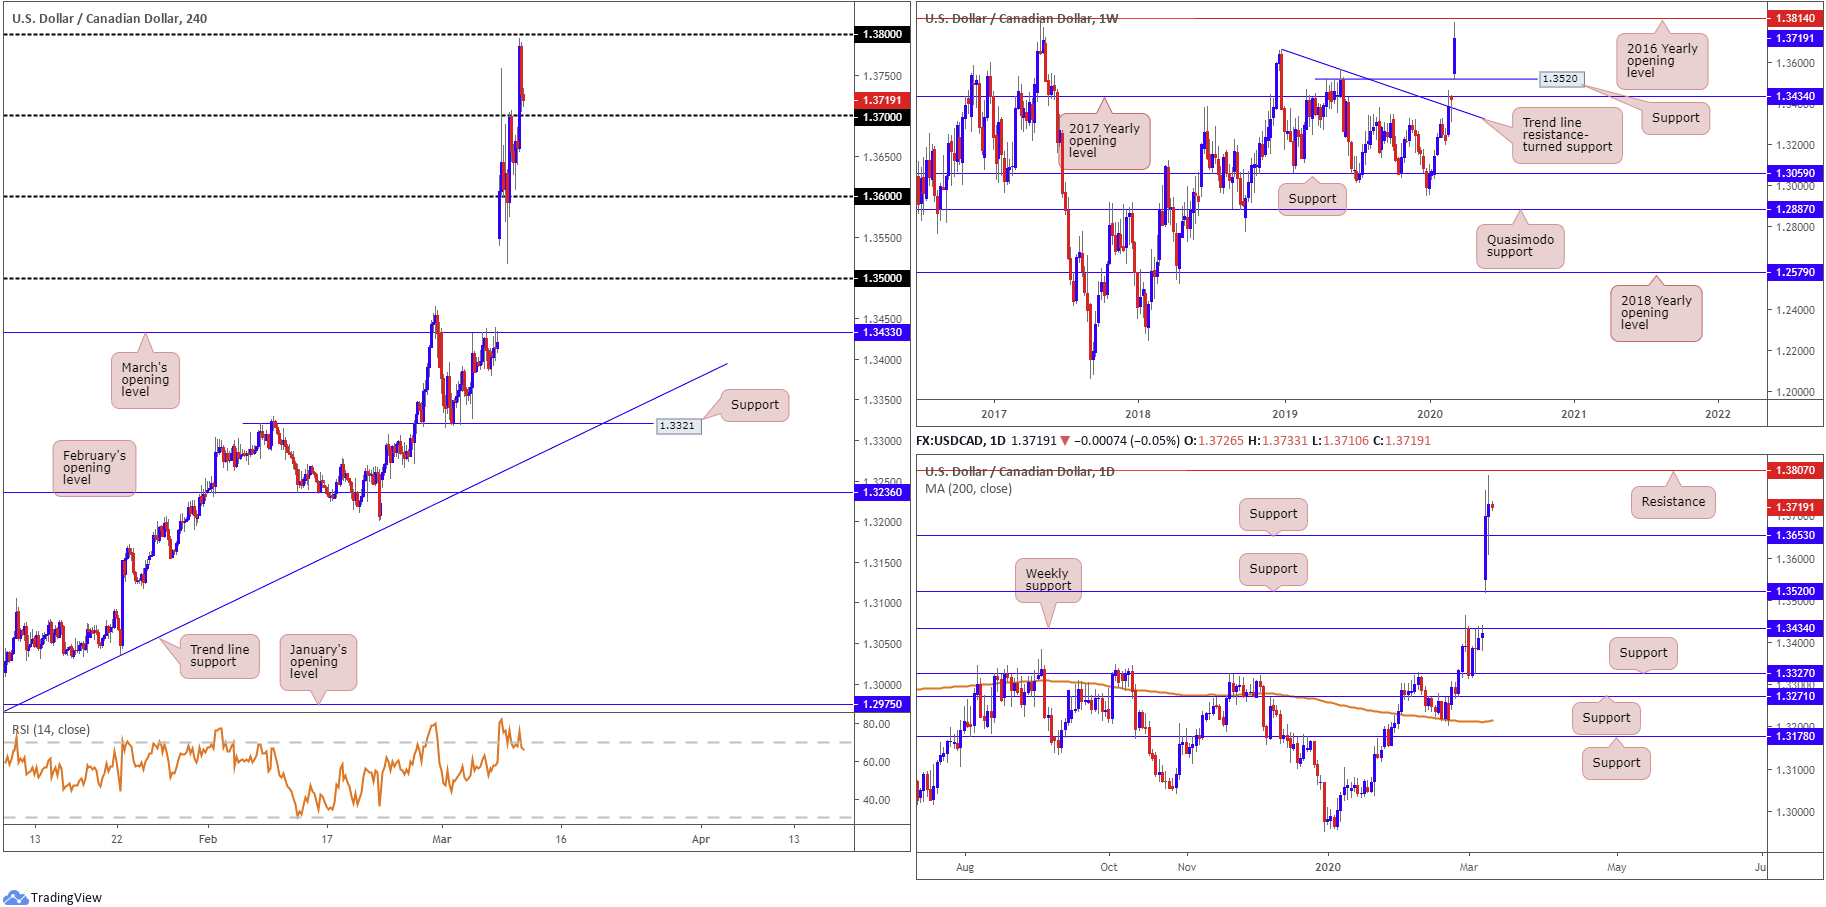Click the Support callout below the 1.31780 tag
The height and width of the screenshot is (907, 1826).
pyautogui.click(x=1616, y=763)
